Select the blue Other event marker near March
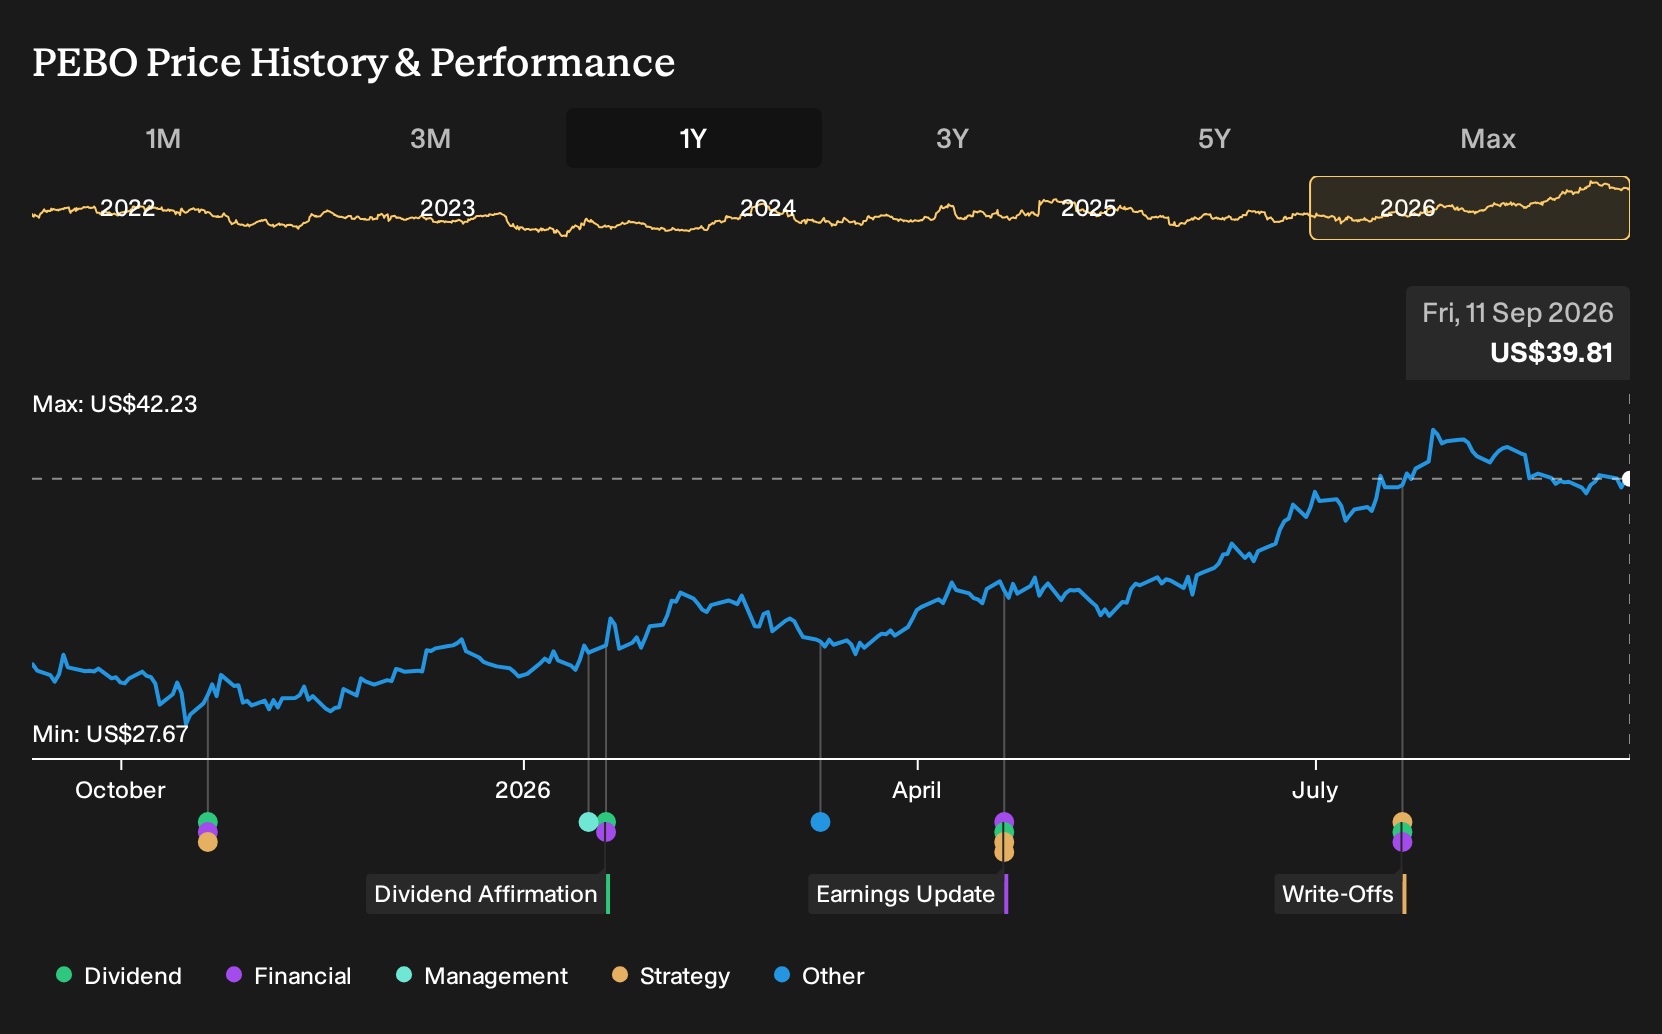Image resolution: width=1662 pixels, height=1034 pixels. point(820,822)
